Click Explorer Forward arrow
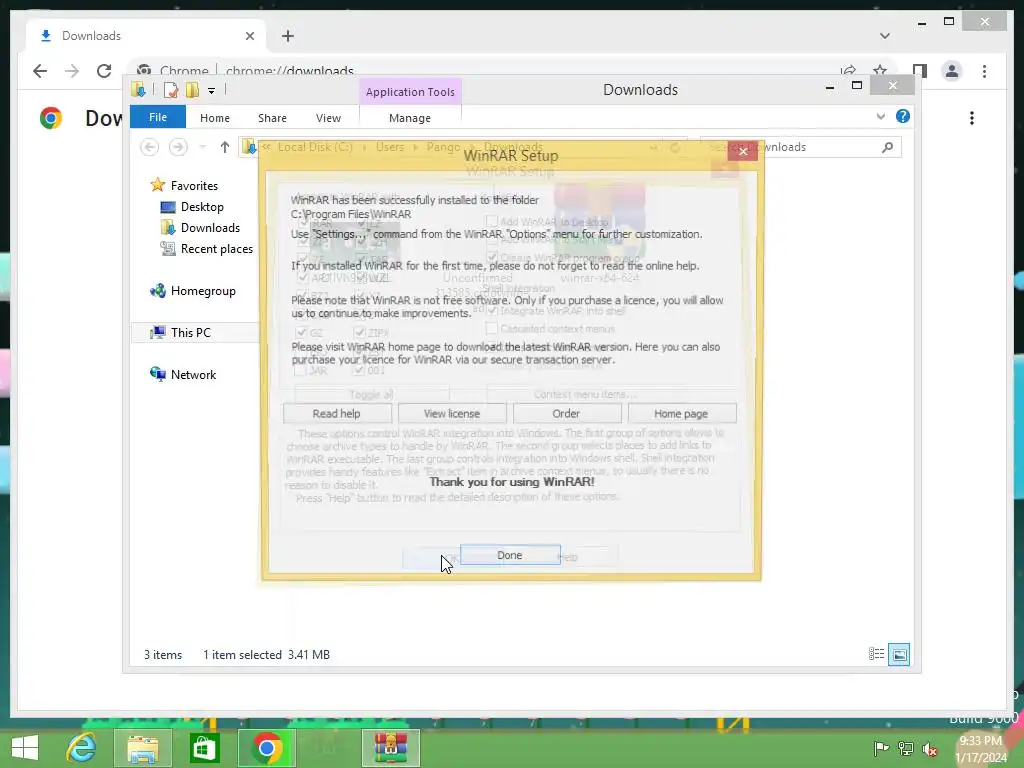Image resolution: width=1024 pixels, height=768 pixels. (178, 147)
